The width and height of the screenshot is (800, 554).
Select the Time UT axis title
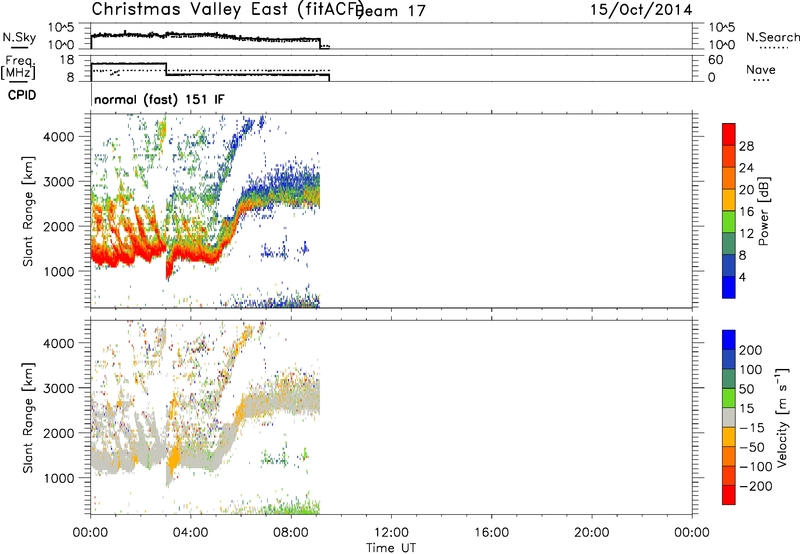tap(391, 548)
